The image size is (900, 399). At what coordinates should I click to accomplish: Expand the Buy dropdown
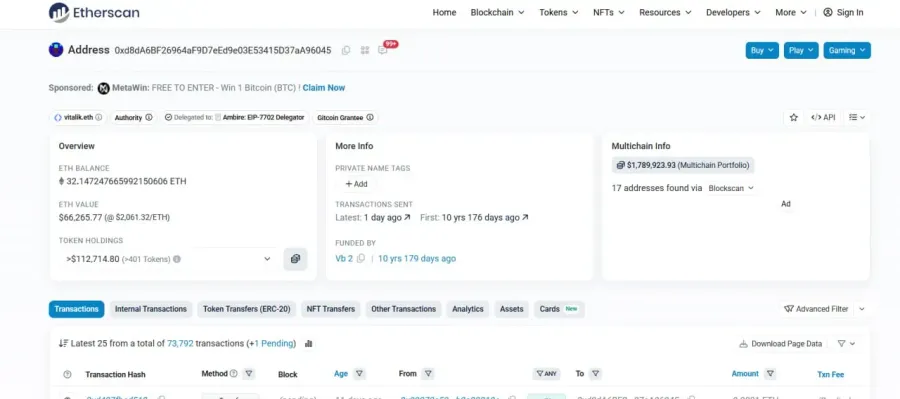pos(762,51)
